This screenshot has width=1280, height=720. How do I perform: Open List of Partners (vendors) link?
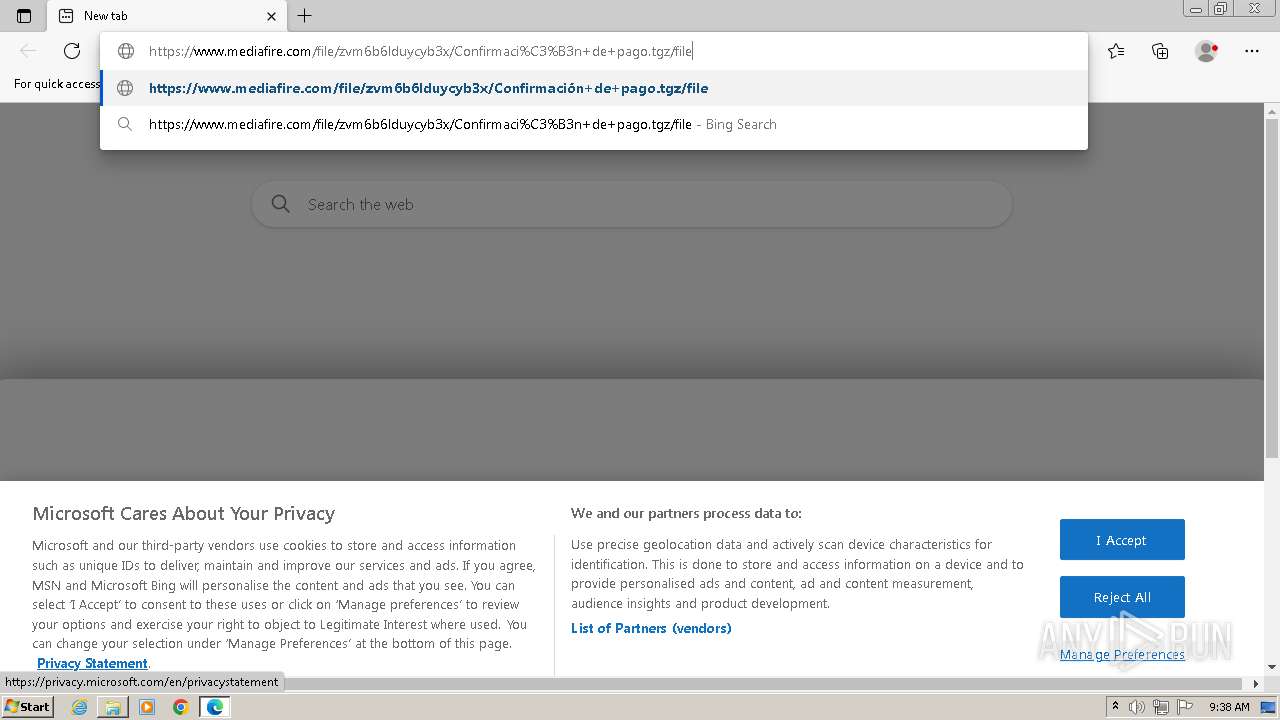(651, 628)
